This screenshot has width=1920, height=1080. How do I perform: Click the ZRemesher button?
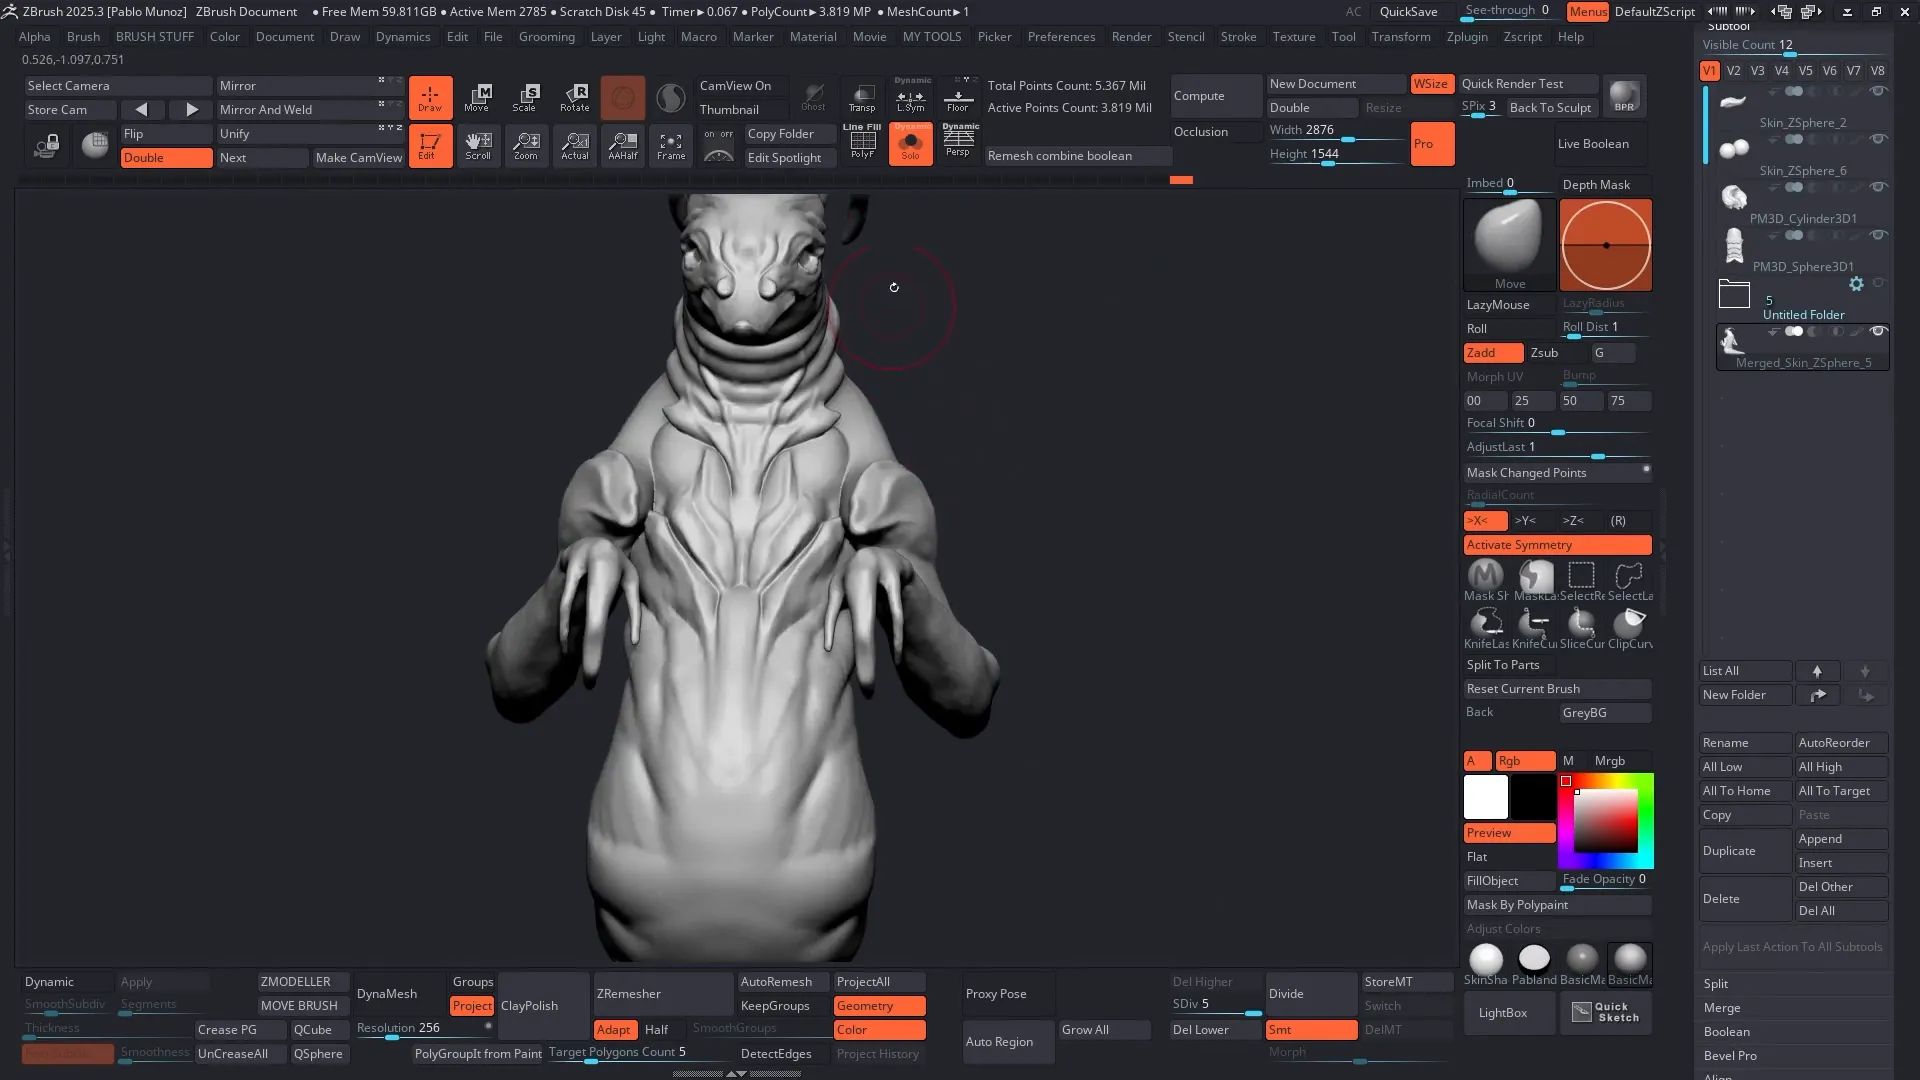coord(629,994)
